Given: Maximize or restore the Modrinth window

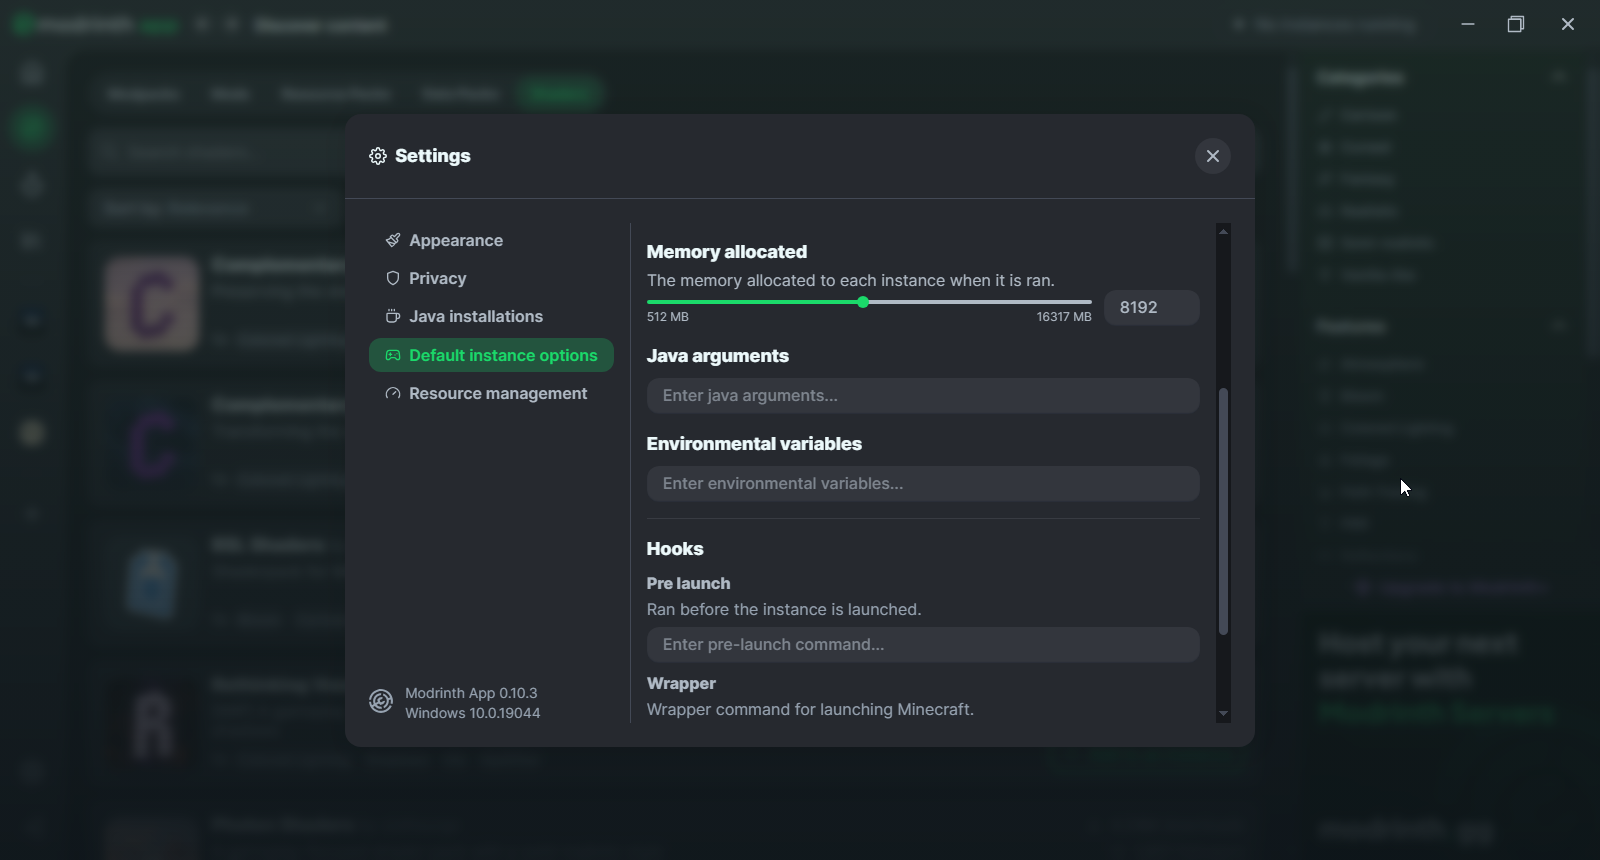Looking at the screenshot, I should point(1516,24).
